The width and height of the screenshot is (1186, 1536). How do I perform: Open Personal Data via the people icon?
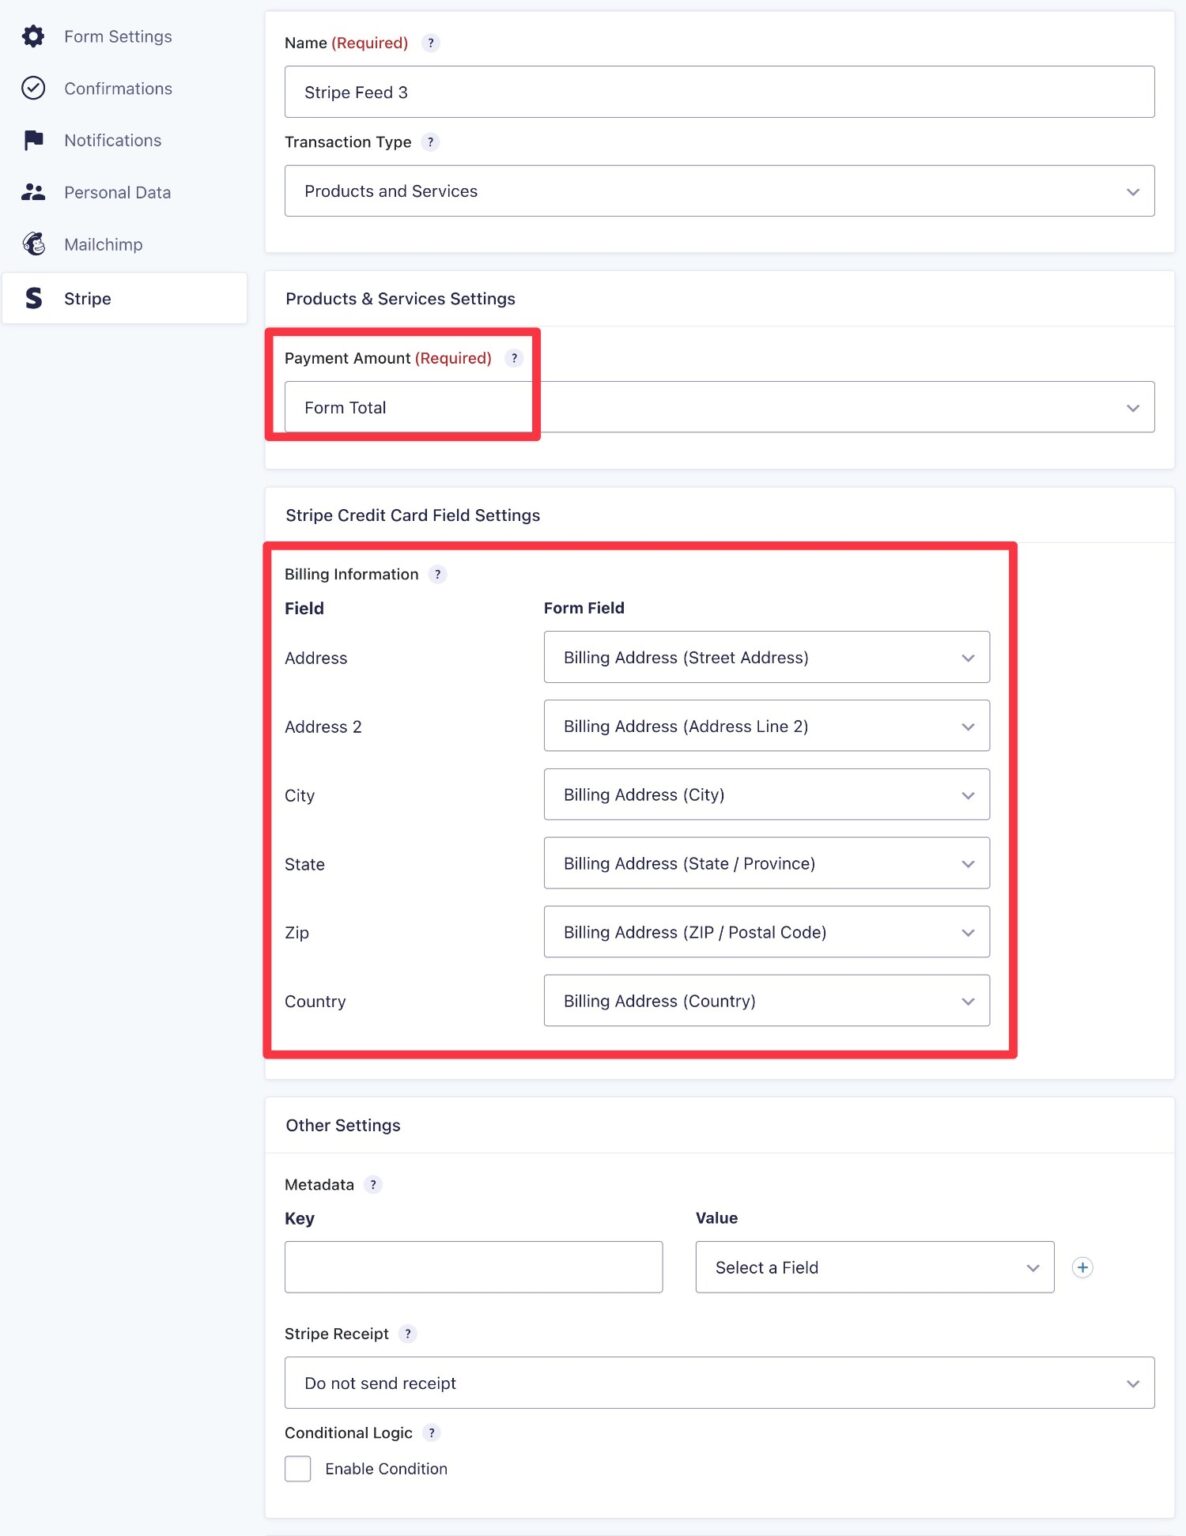tap(33, 192)
